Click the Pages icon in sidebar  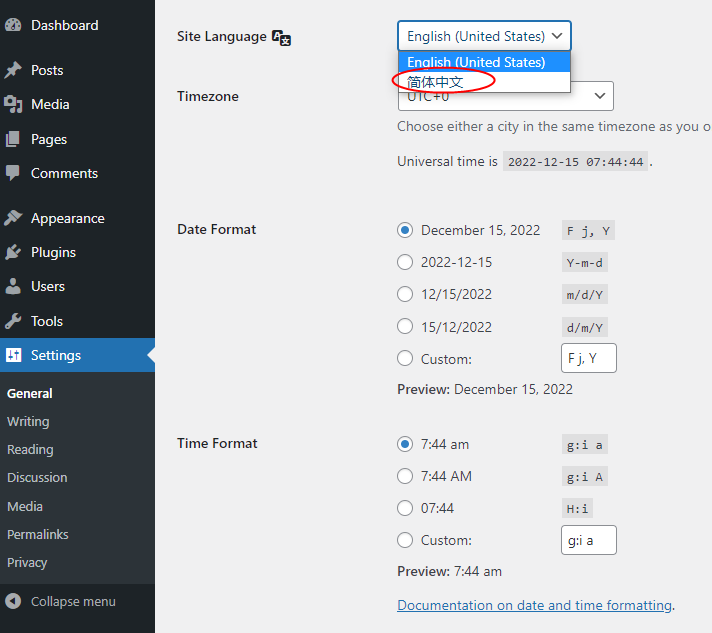coord(13,139)
